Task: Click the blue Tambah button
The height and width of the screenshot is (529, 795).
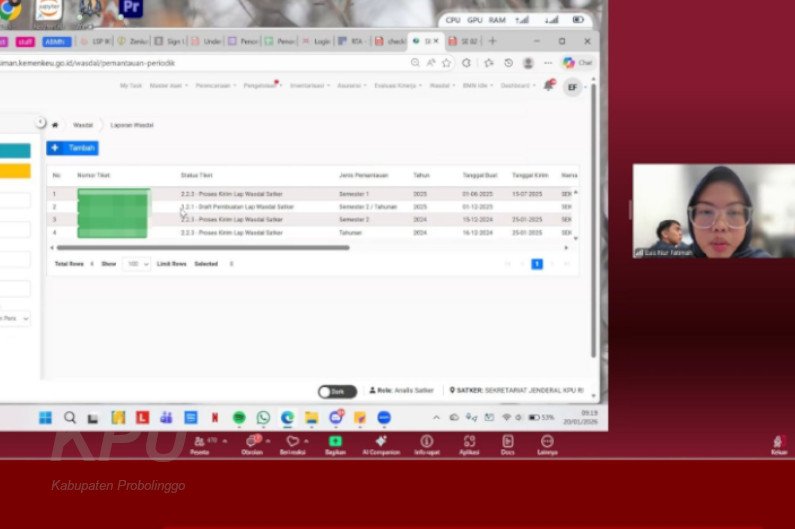Action: coord(74,148)
